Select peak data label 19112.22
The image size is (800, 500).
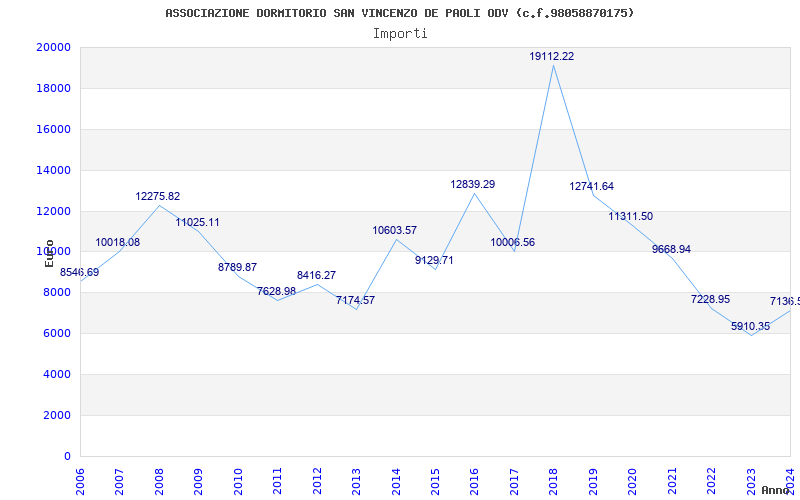552,57
